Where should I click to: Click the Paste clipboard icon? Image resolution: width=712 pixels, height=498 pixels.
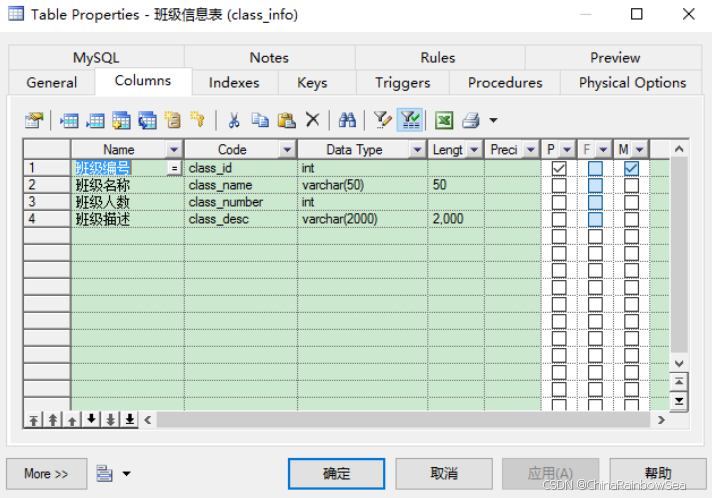pos(286,121)
